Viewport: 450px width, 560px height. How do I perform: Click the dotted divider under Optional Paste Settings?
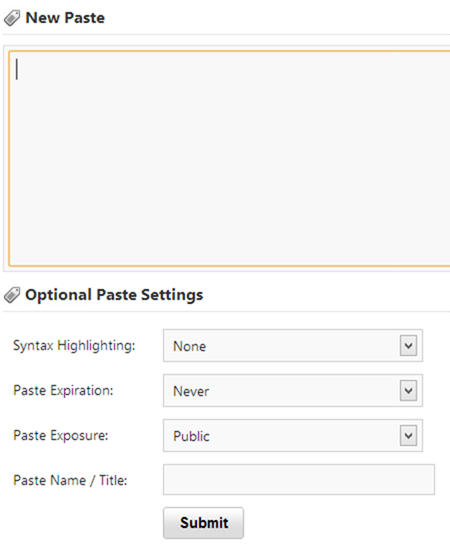[226, 311]
